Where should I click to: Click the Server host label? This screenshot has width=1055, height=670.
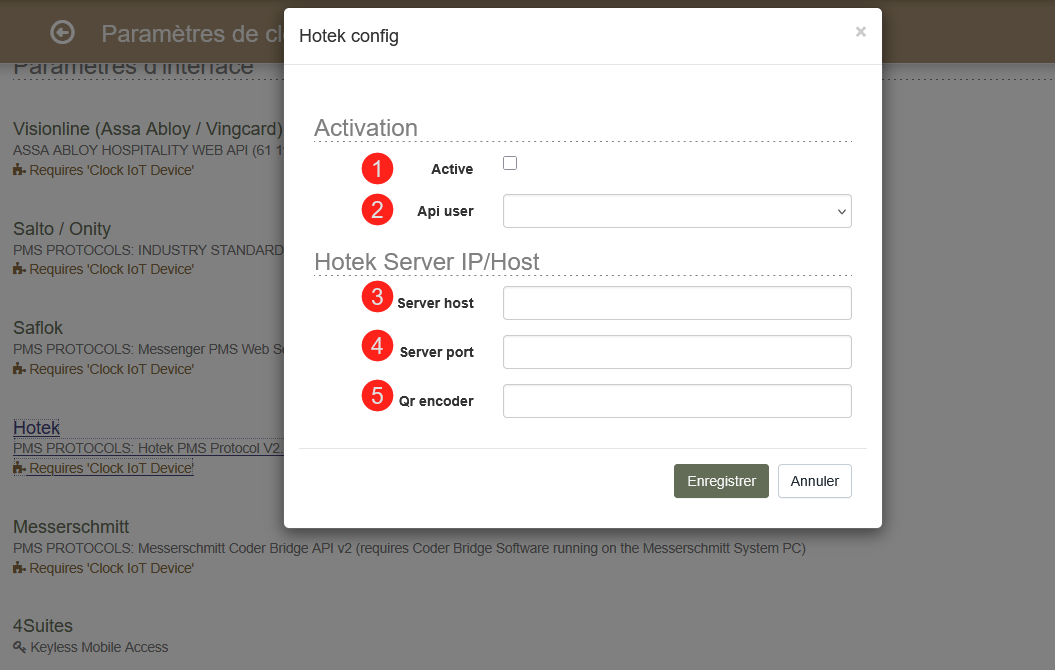[435, 303]
